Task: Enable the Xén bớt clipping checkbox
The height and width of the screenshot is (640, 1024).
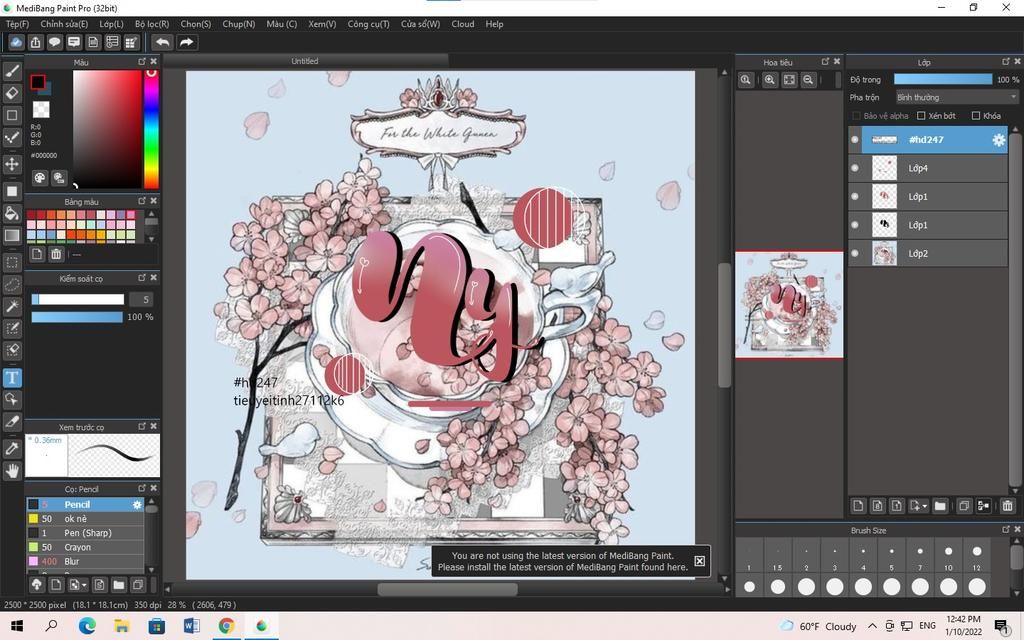Action: [921, 116]
